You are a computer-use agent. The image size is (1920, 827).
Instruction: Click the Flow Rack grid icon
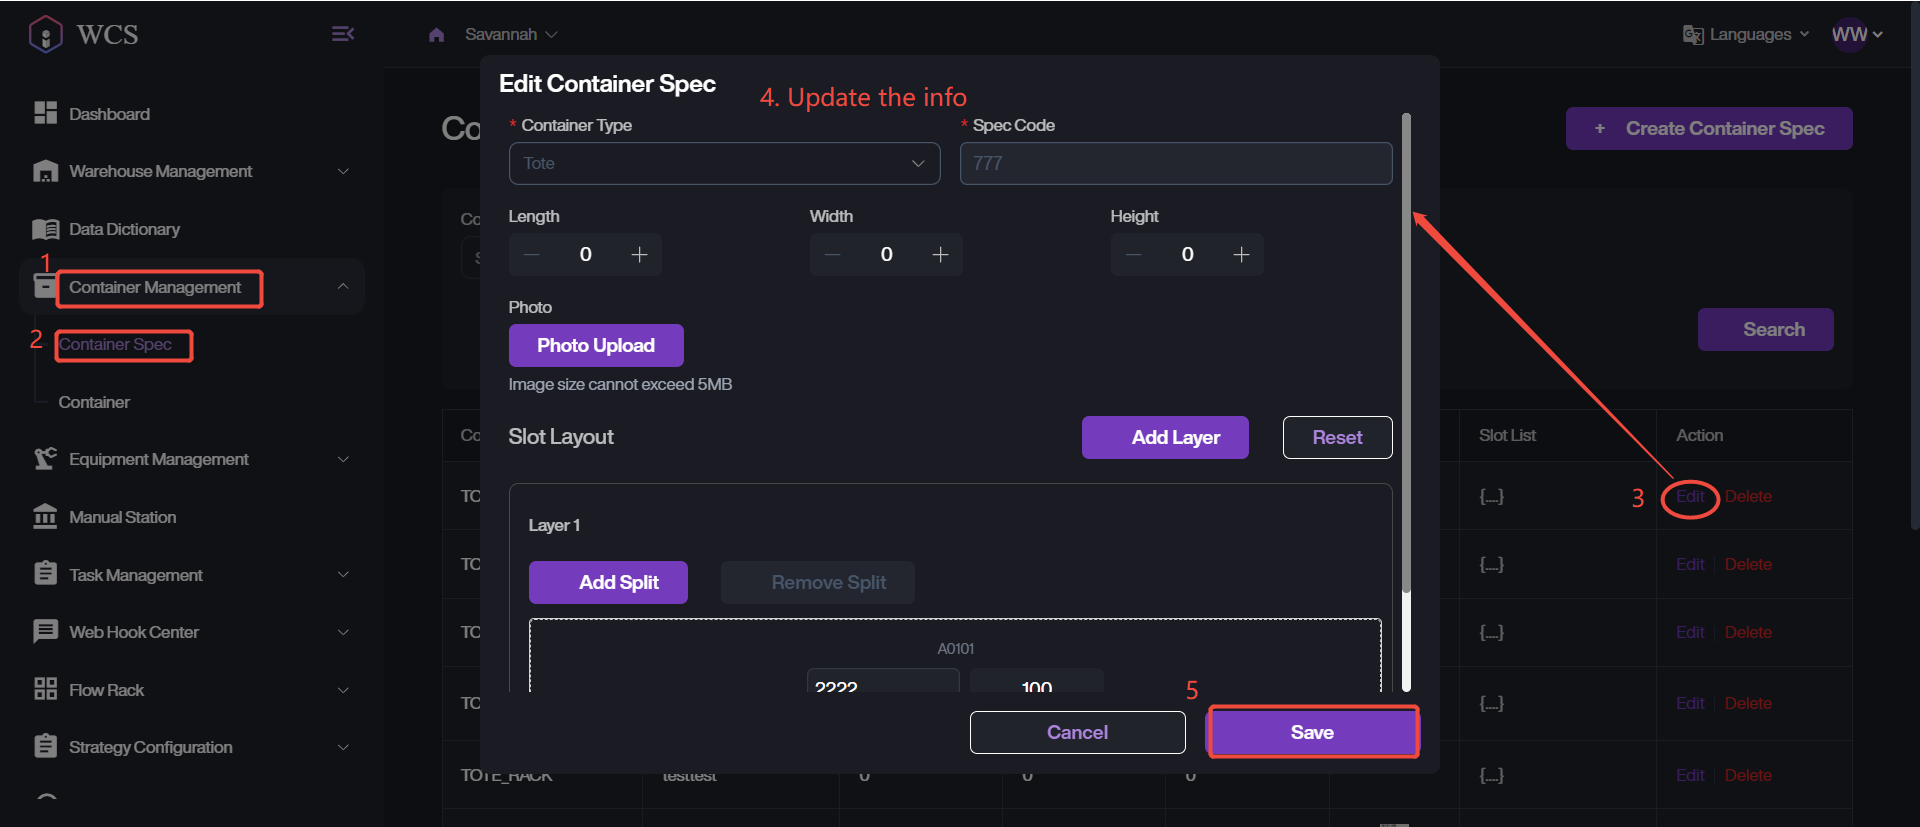pos(45,689)
